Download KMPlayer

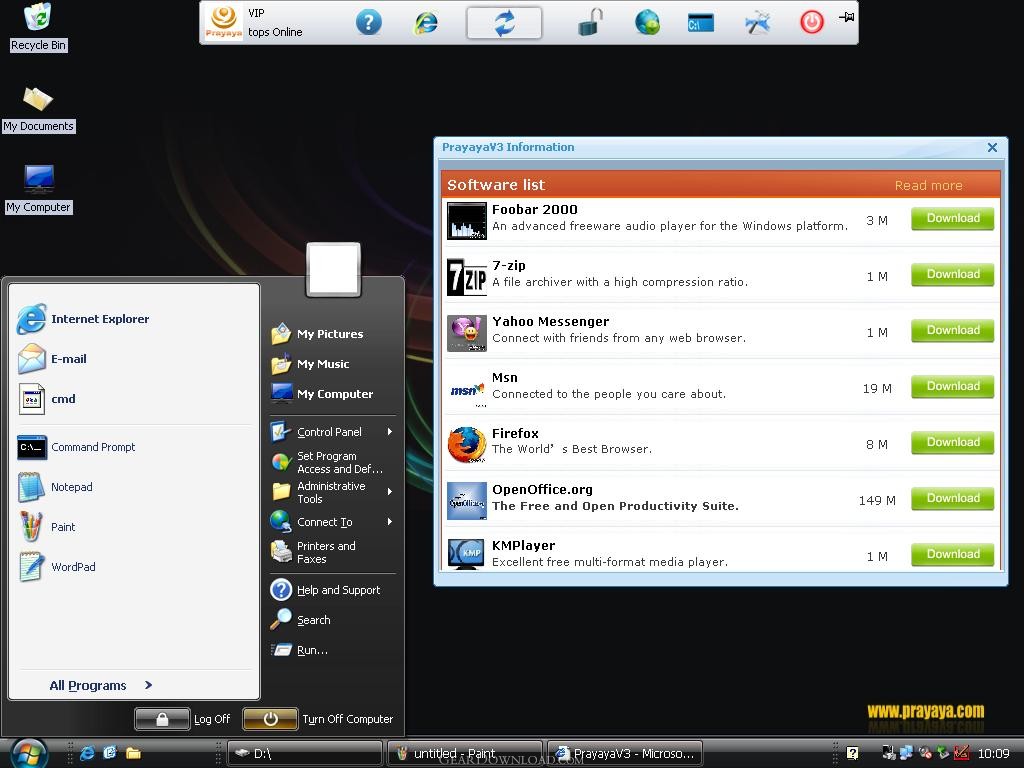pyautogui.click(x=952, y=554)
